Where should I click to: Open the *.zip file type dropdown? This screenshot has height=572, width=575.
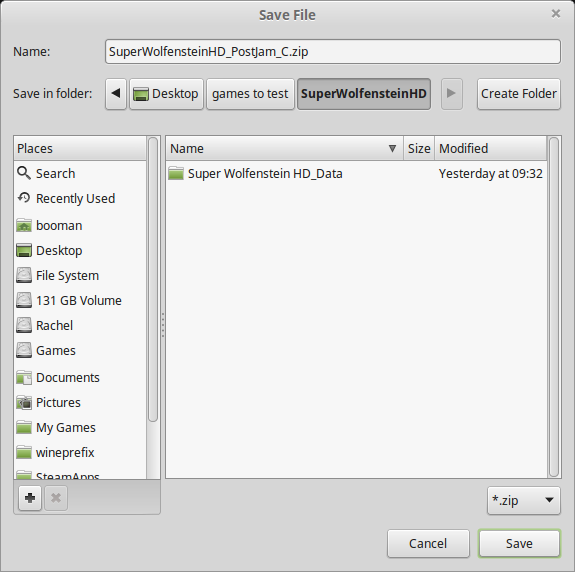[x=524, y=500]
